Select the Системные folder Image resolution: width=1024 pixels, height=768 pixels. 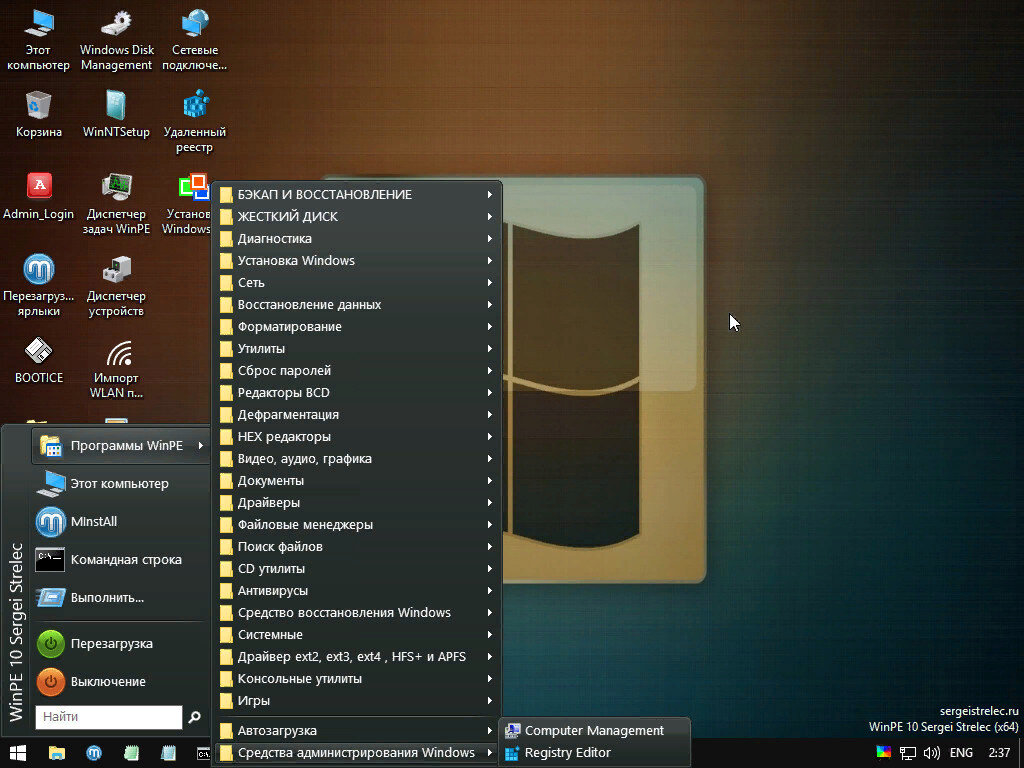pyautogui.click(x=357, y=635)
